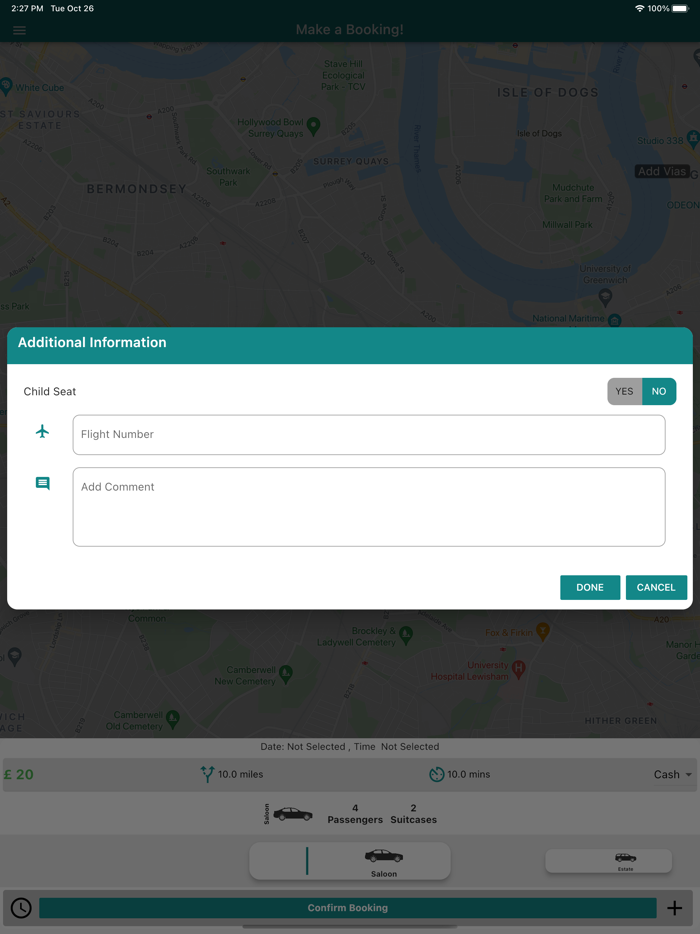Tap the clock schedule icon
The image size is (700, 934).
pos(21,908)
